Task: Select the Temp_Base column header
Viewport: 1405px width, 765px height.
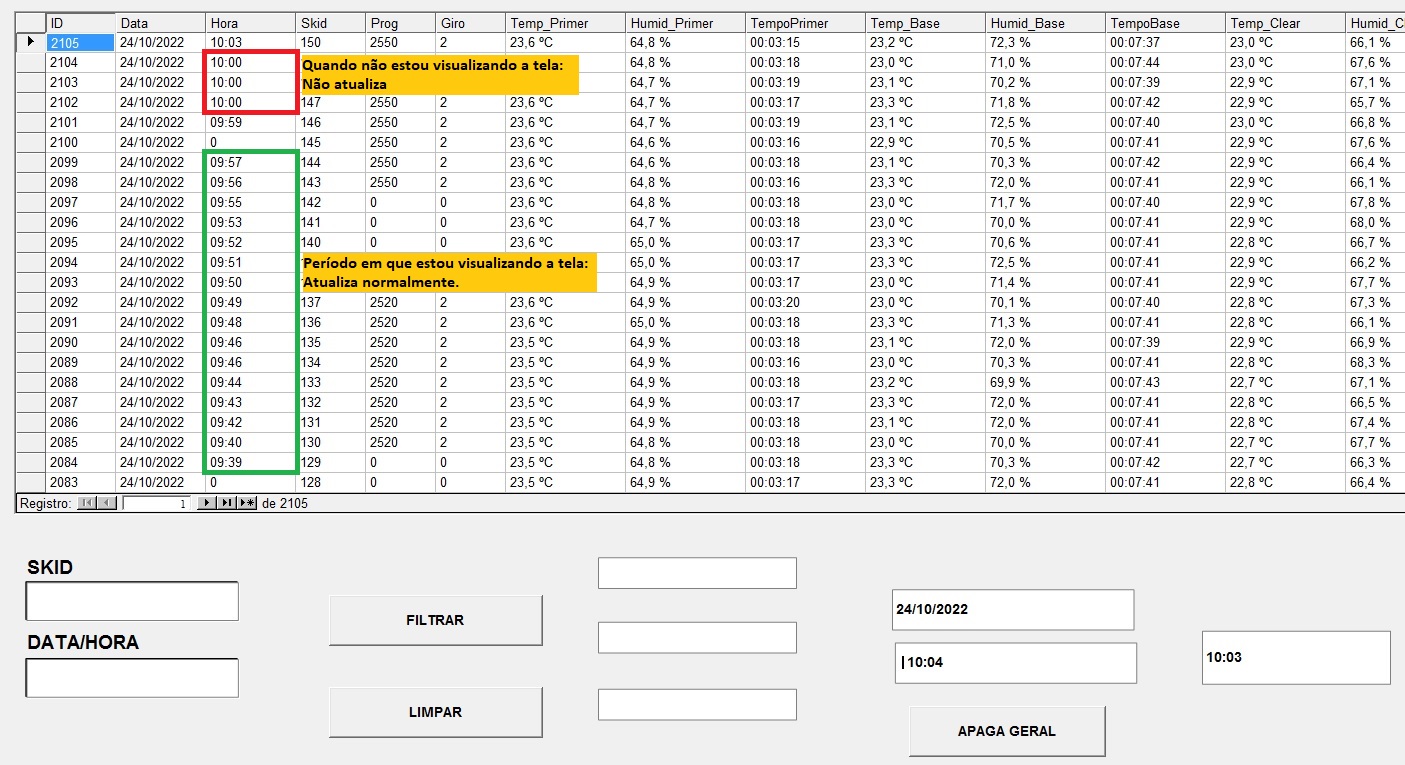Action: 925,22
